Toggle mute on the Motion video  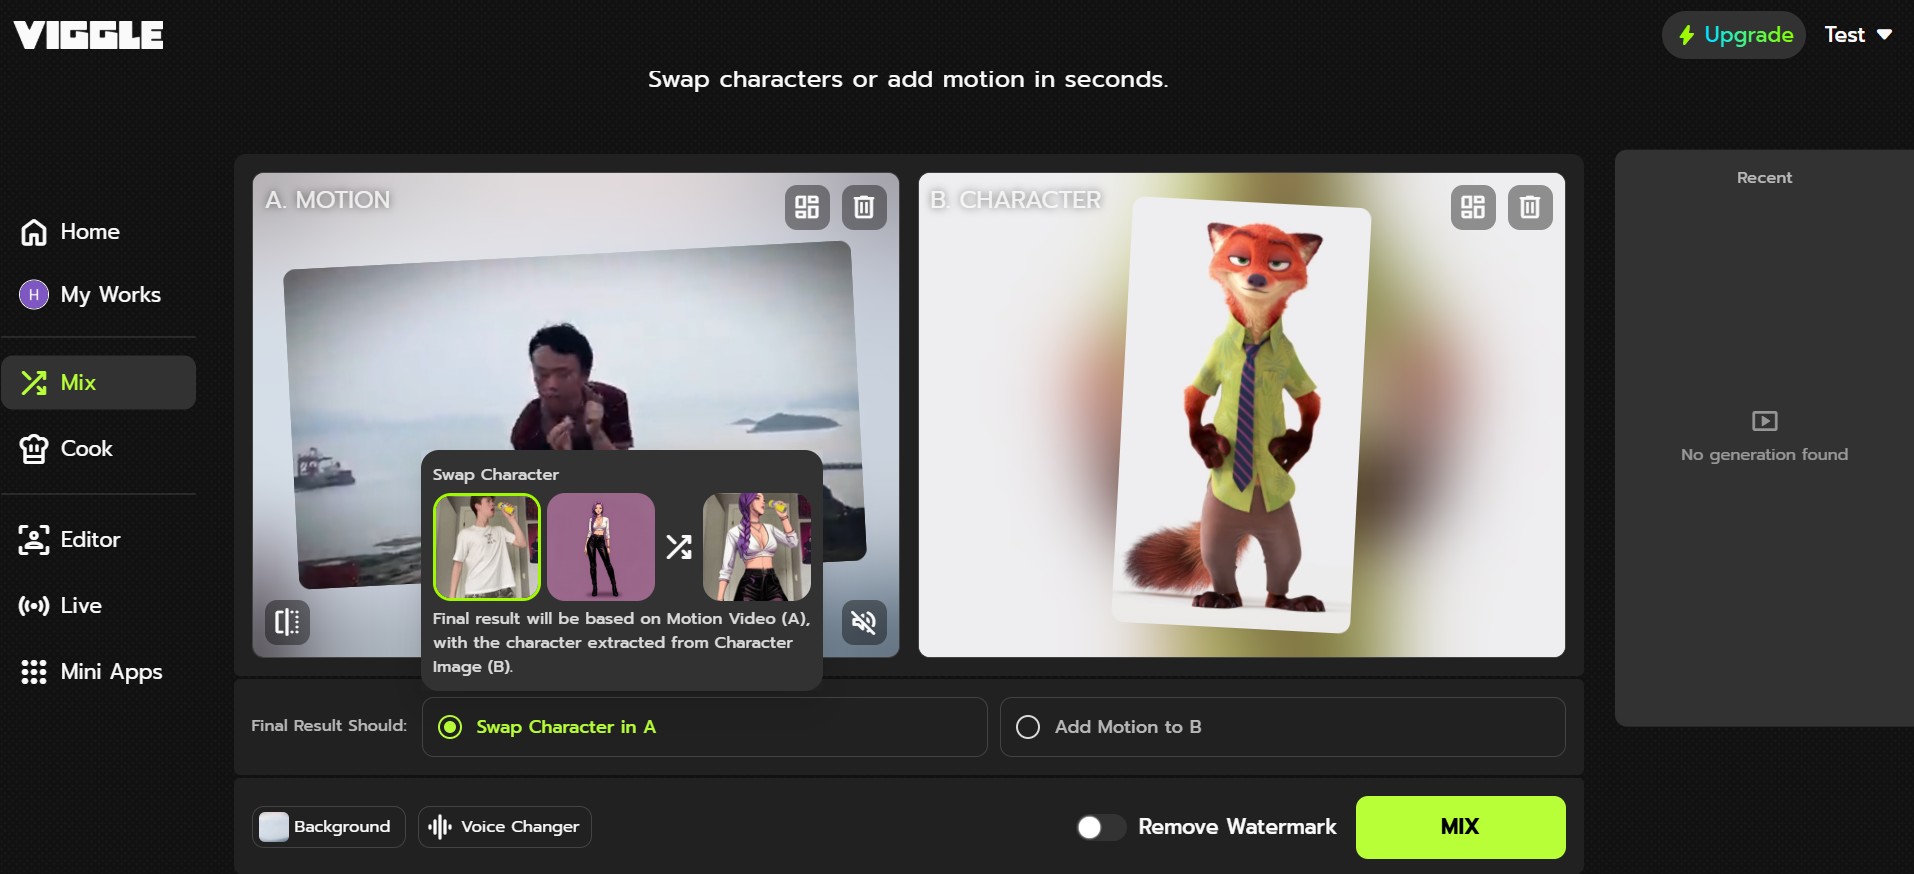[x=864, y=622]
